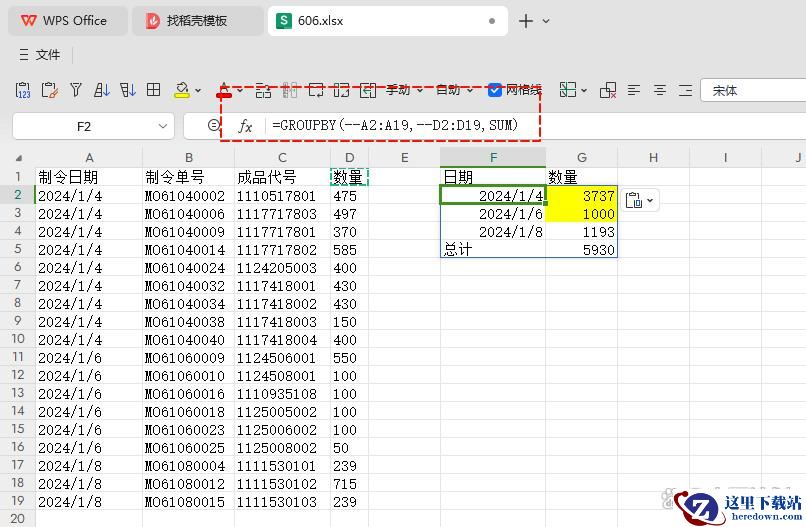Select column F header
Image resolution: width=806 pixels, height=527 pixels.
pos(493,158)
